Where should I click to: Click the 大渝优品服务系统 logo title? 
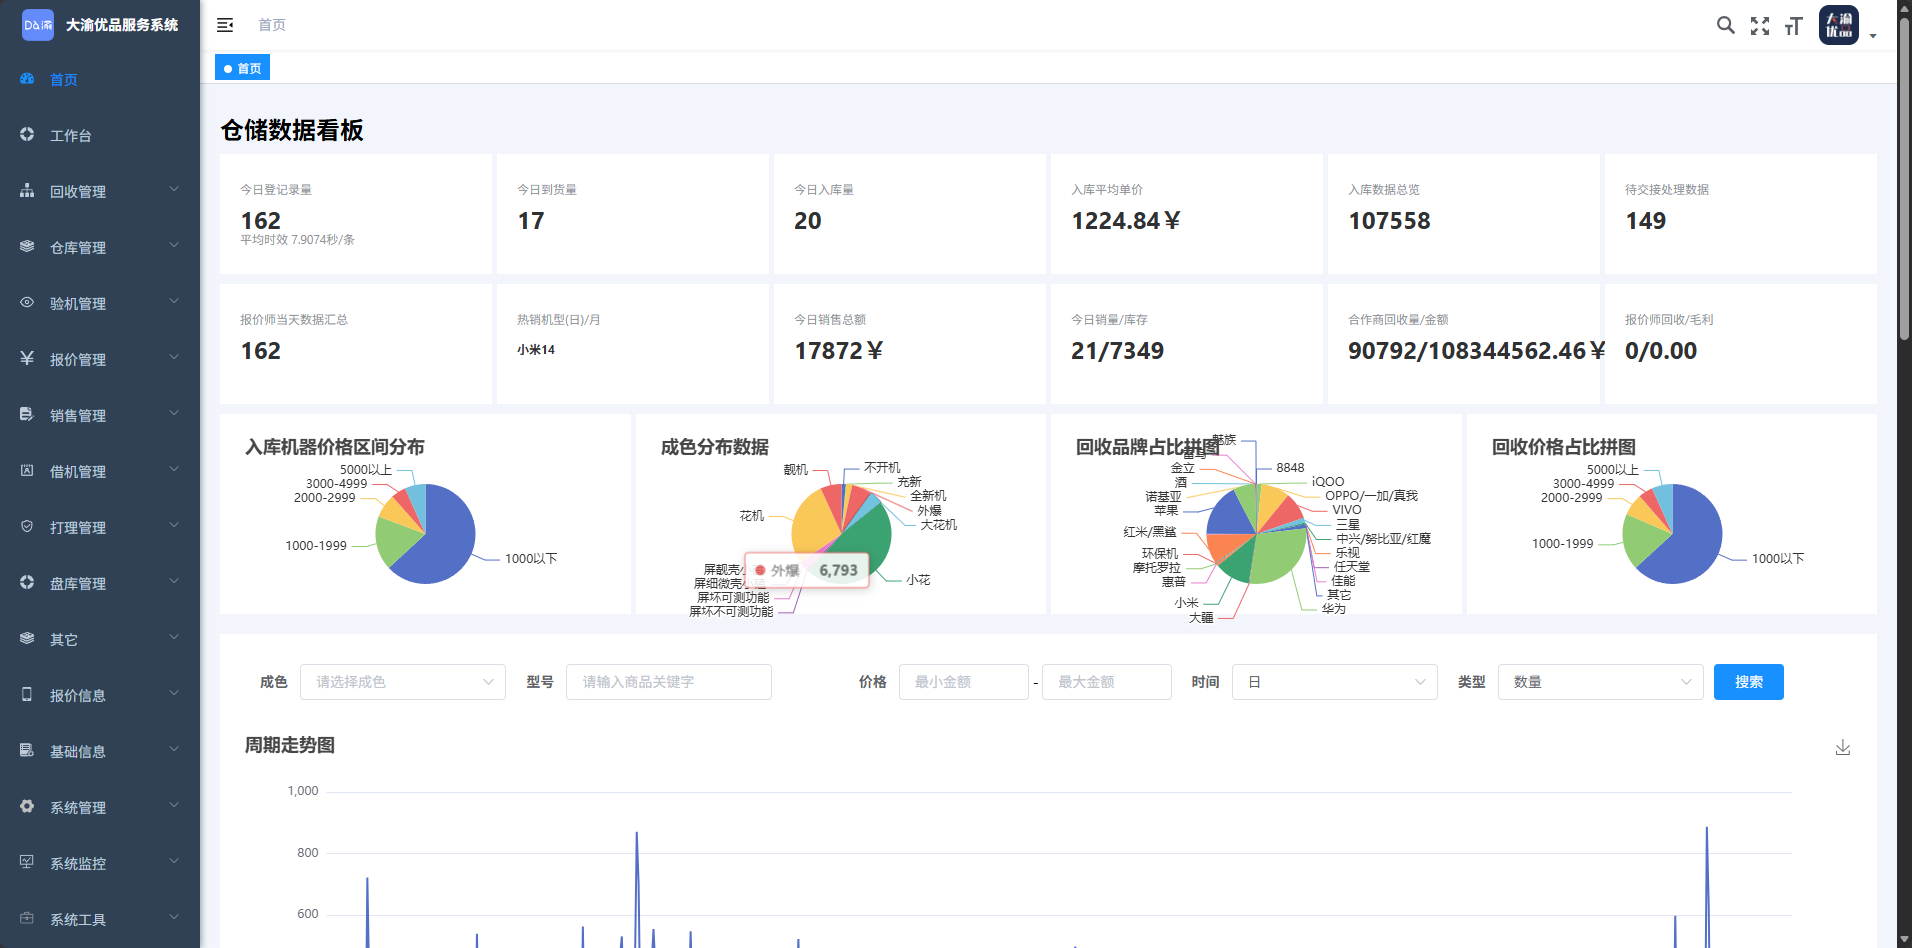(122, 25)
